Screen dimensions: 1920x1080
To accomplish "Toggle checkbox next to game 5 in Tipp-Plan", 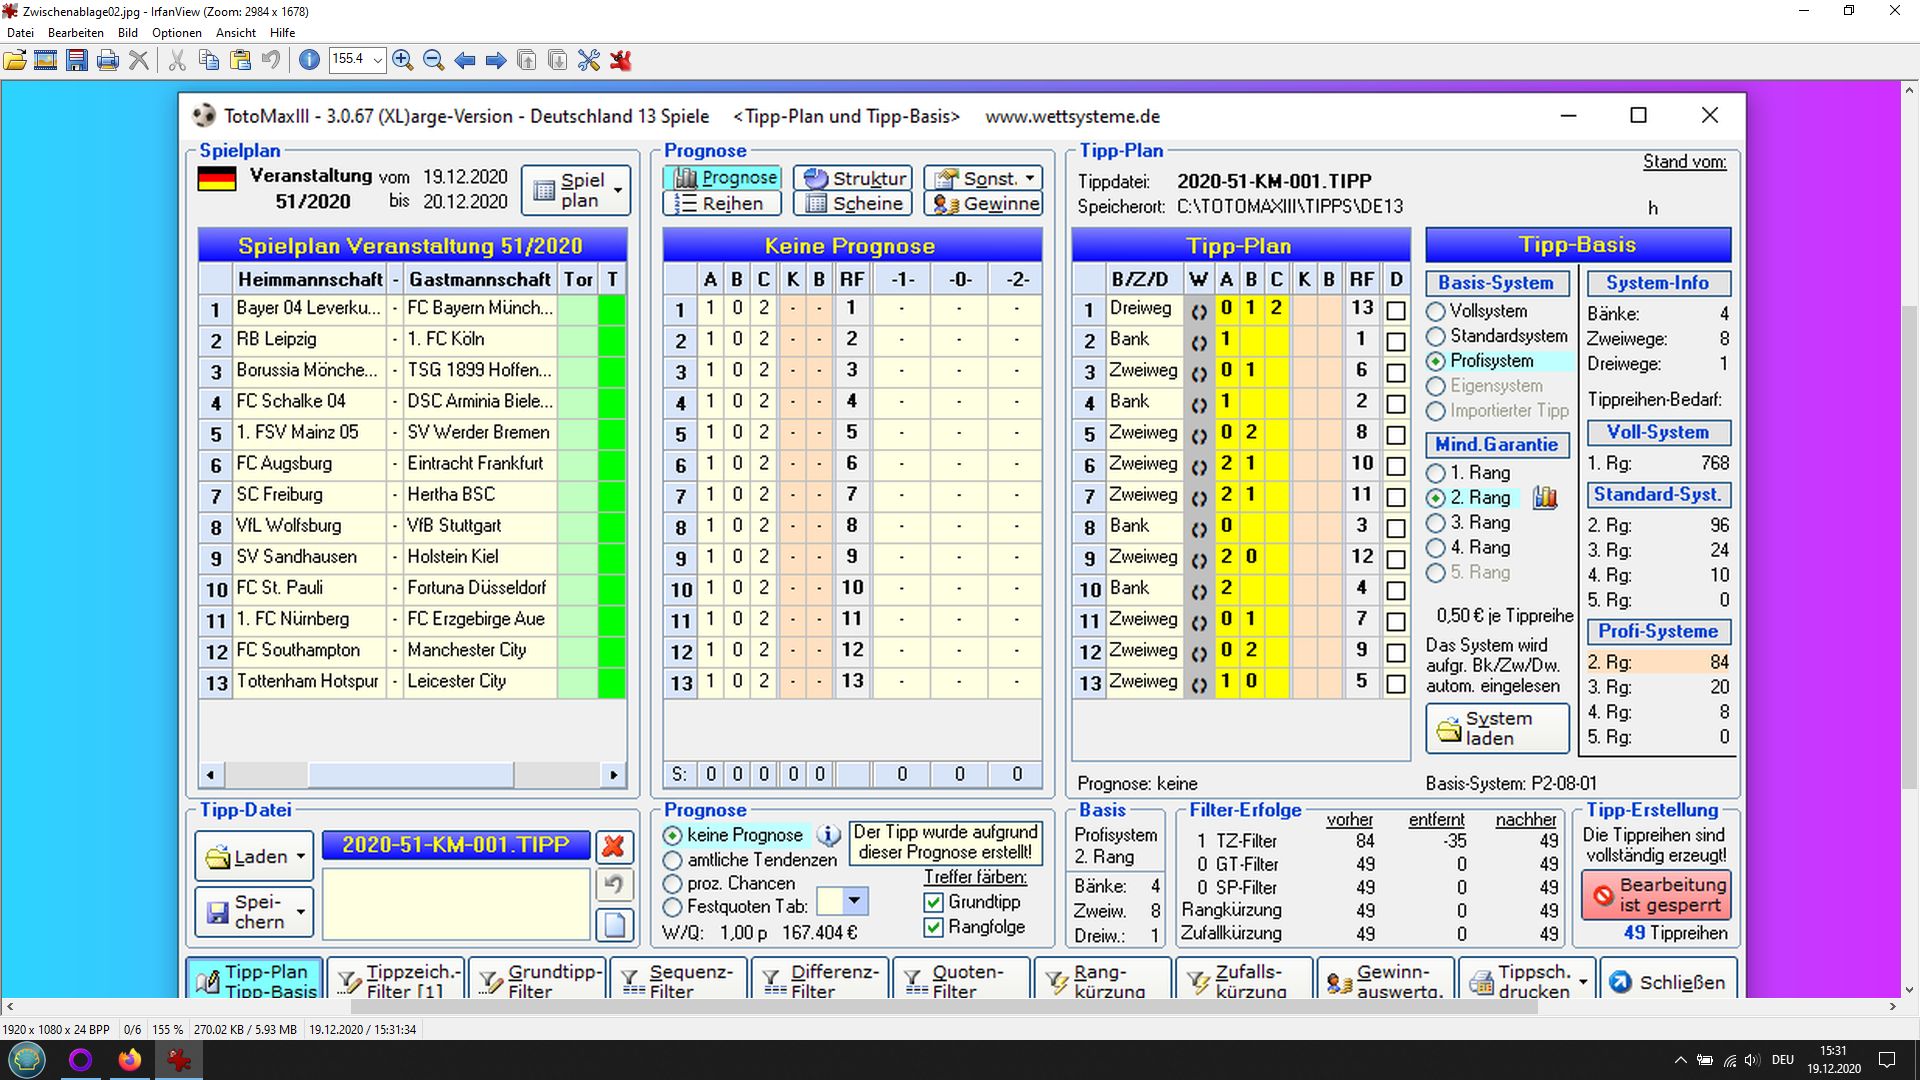I will click(1395, 434).
